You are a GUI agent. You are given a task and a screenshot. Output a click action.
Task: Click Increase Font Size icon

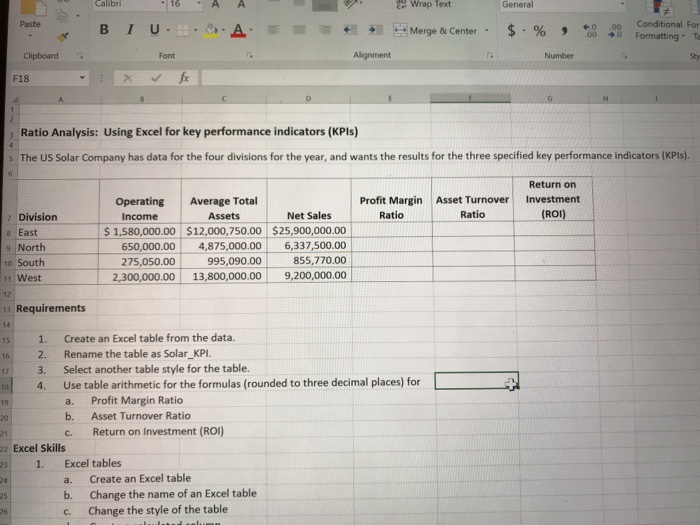point(215,4)
